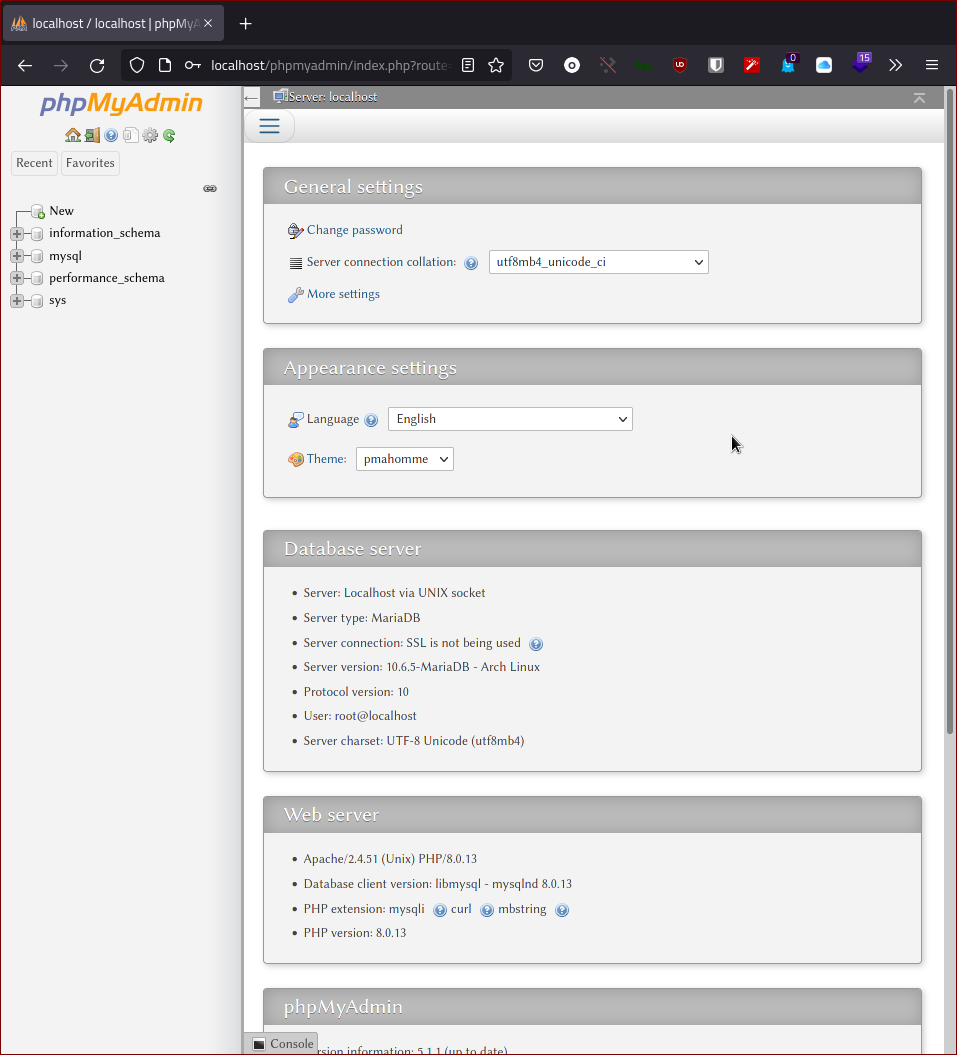Open Bitwarden shield extension icon
This screenshot has height=1055, width=957.
click(716, 65)
